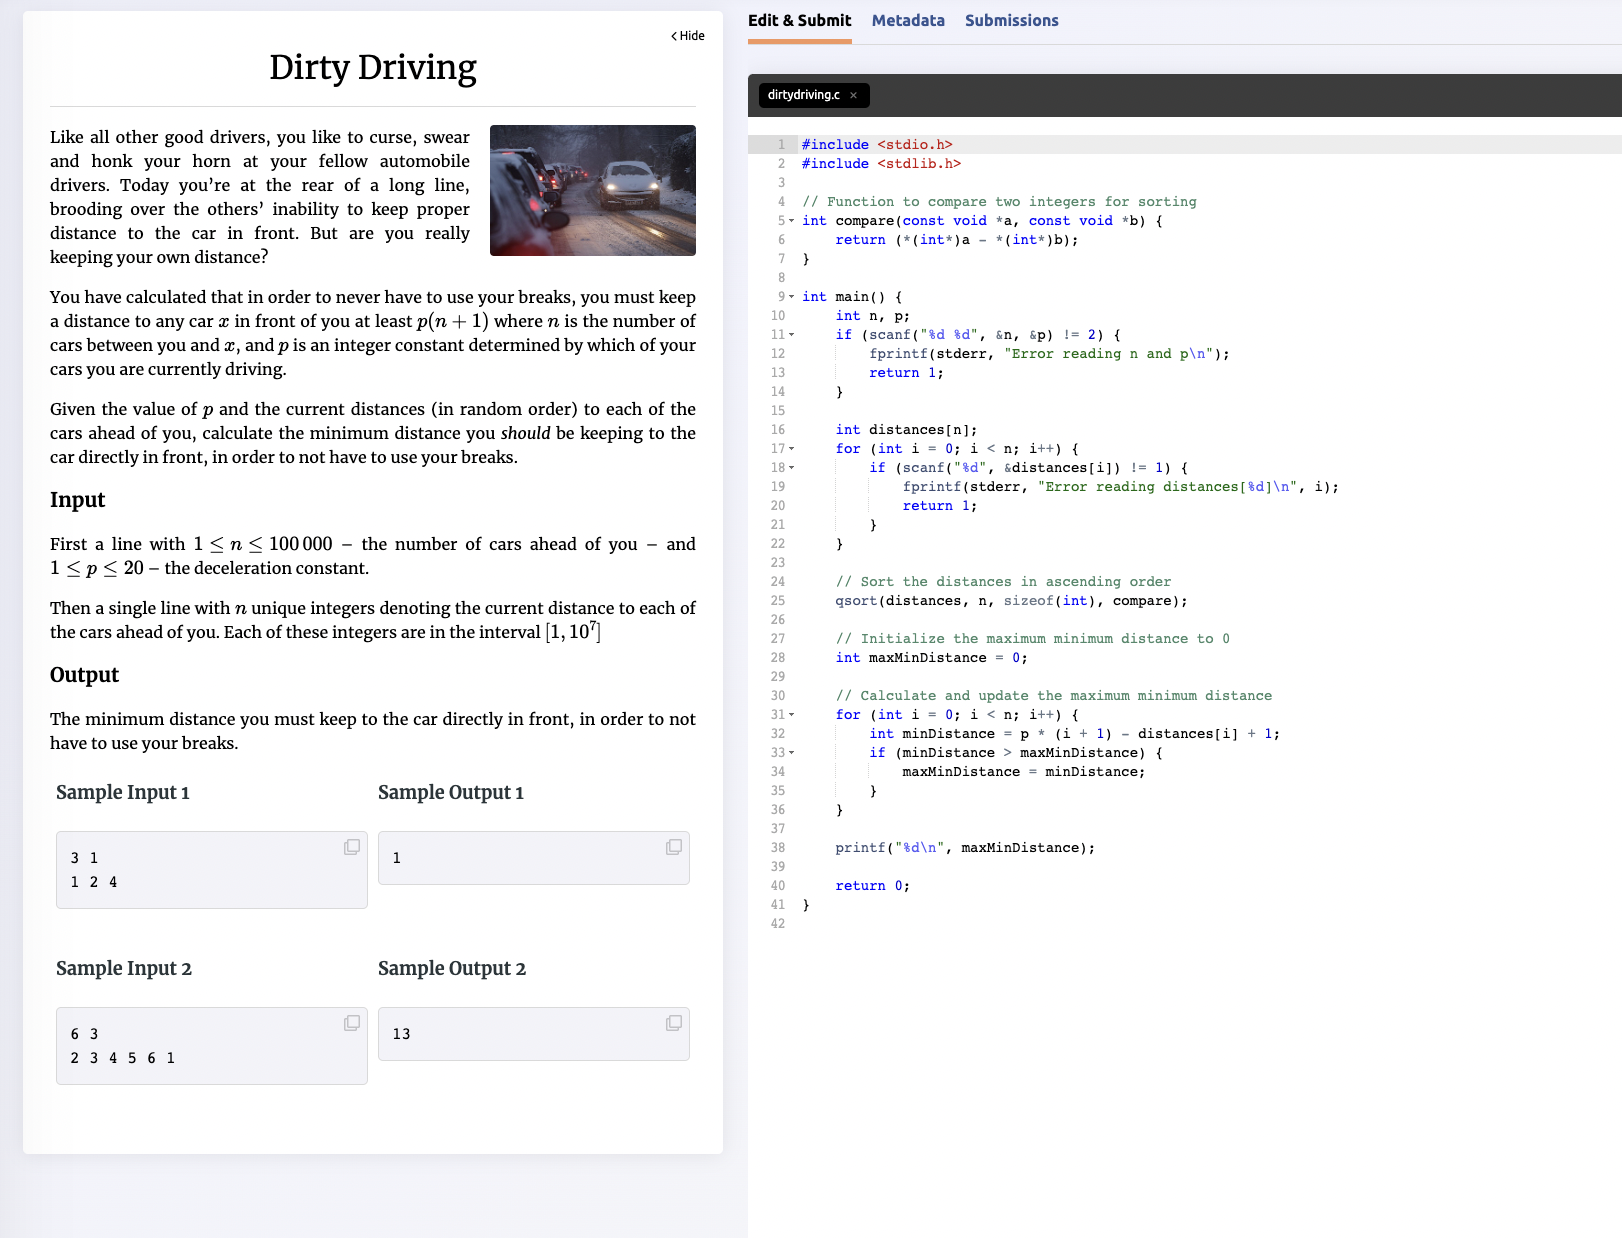Select the dirtydriving.c editor tab

click(805, 95)
